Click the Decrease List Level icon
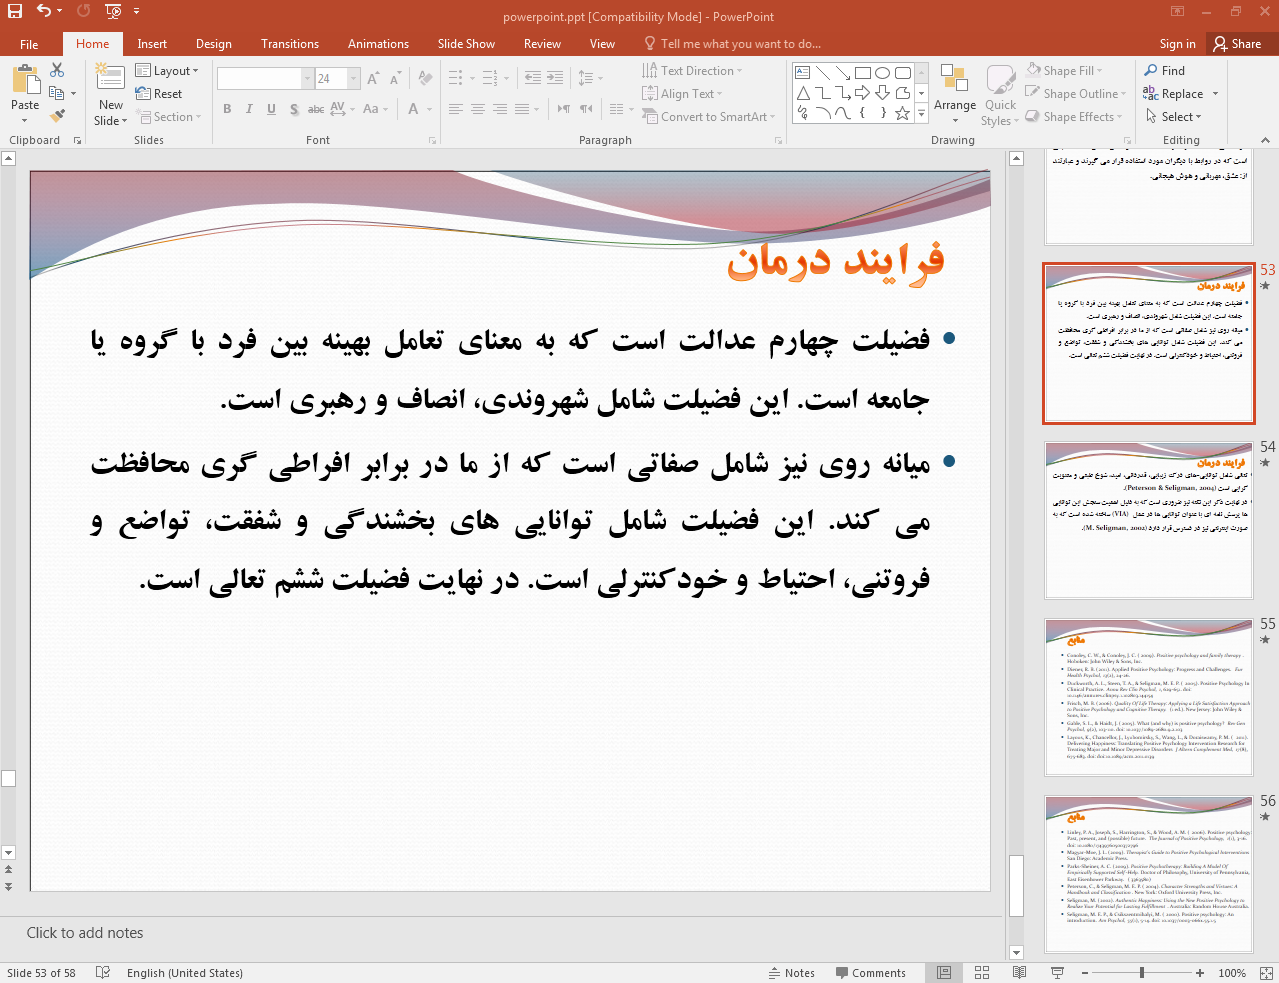 533,78
